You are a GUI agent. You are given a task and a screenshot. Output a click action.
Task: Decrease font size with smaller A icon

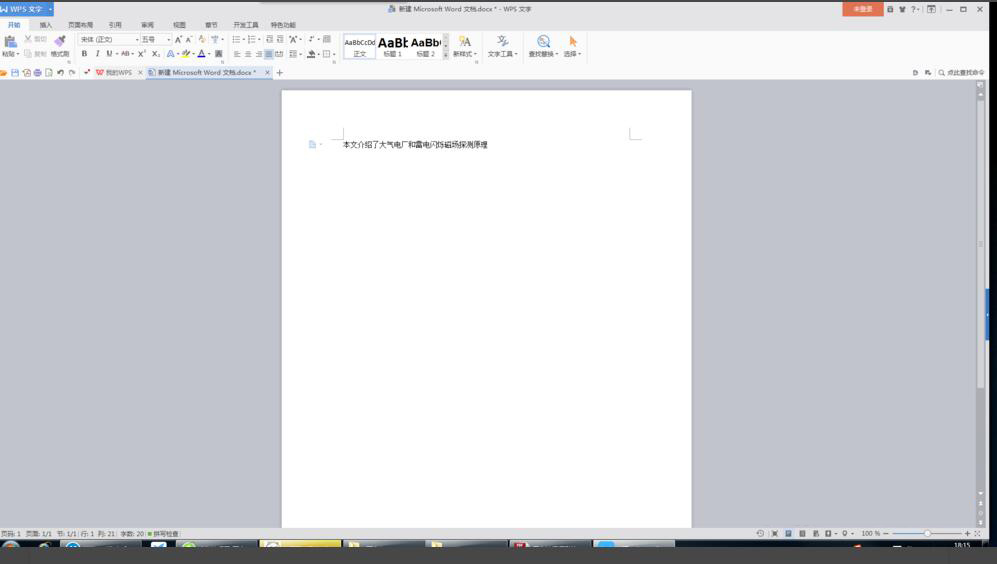189,39
